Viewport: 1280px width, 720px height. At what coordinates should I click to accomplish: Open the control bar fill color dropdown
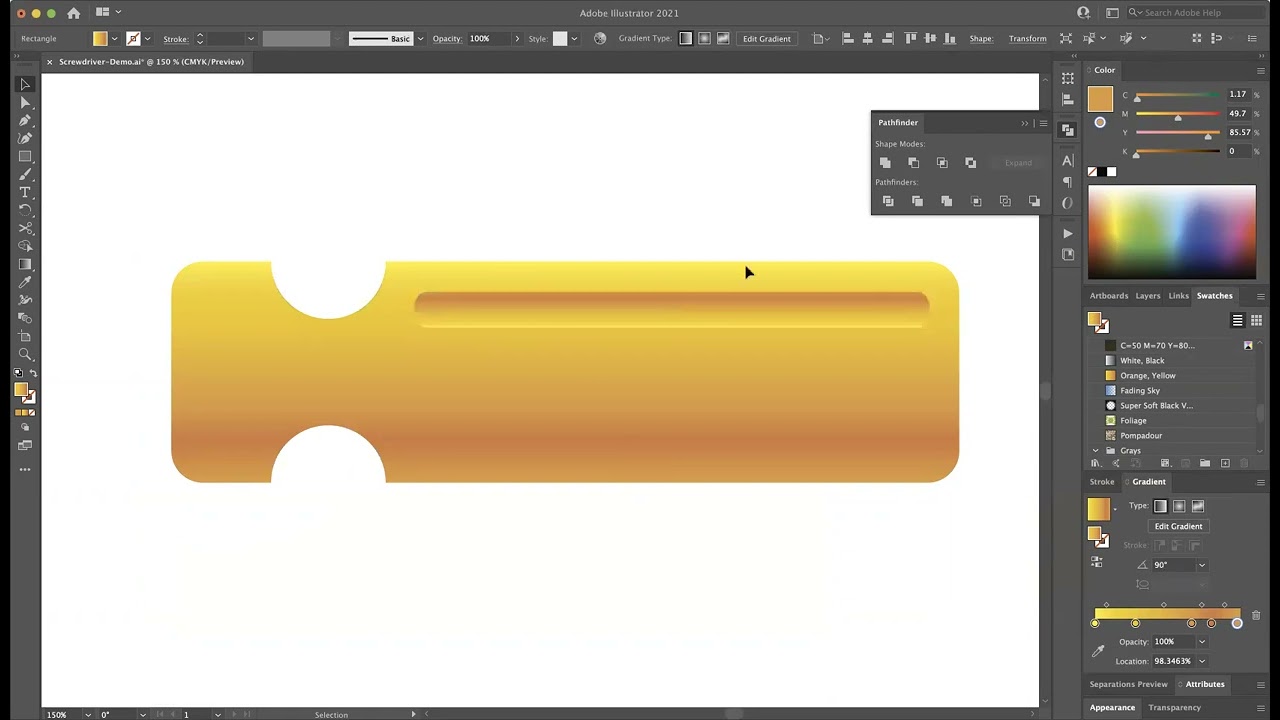[114, 38]
